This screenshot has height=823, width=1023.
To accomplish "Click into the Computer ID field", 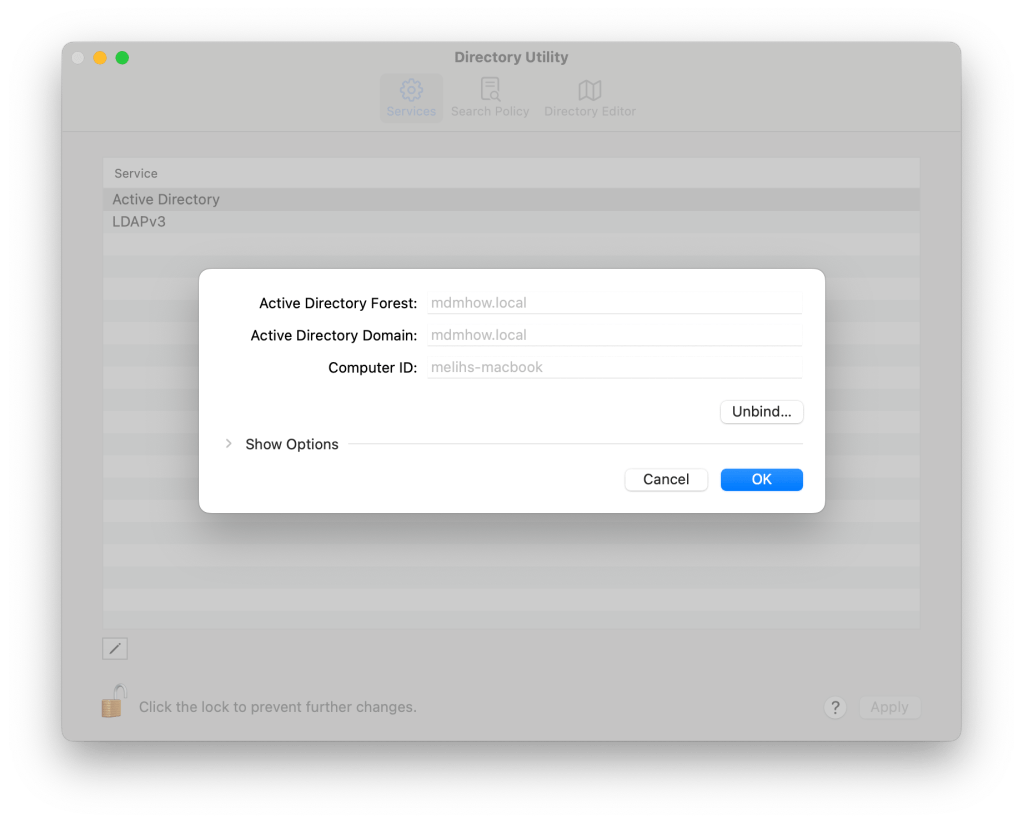I will (614, 367).
